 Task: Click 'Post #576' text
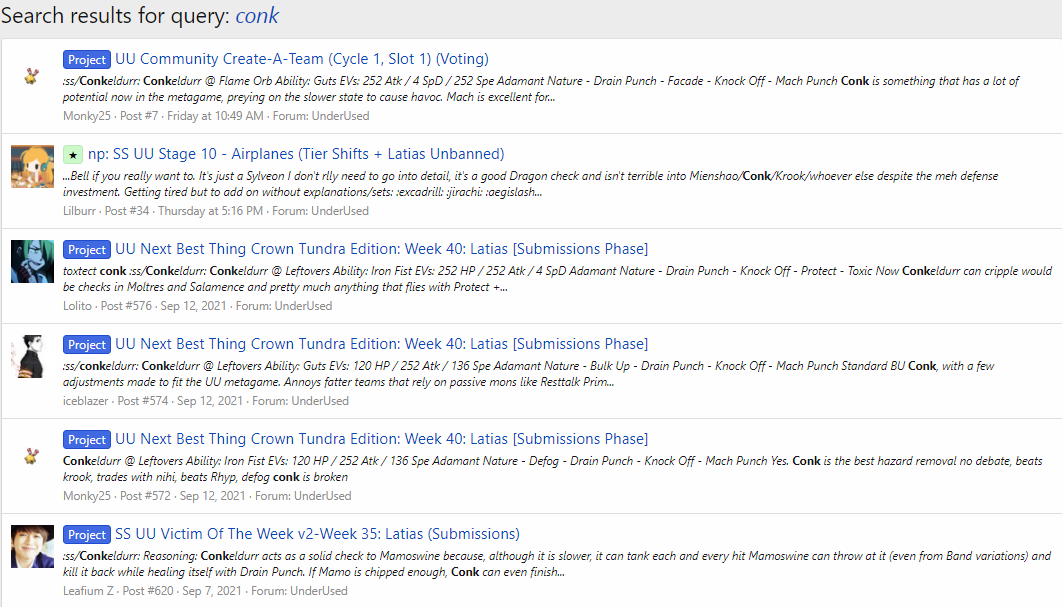126,306
